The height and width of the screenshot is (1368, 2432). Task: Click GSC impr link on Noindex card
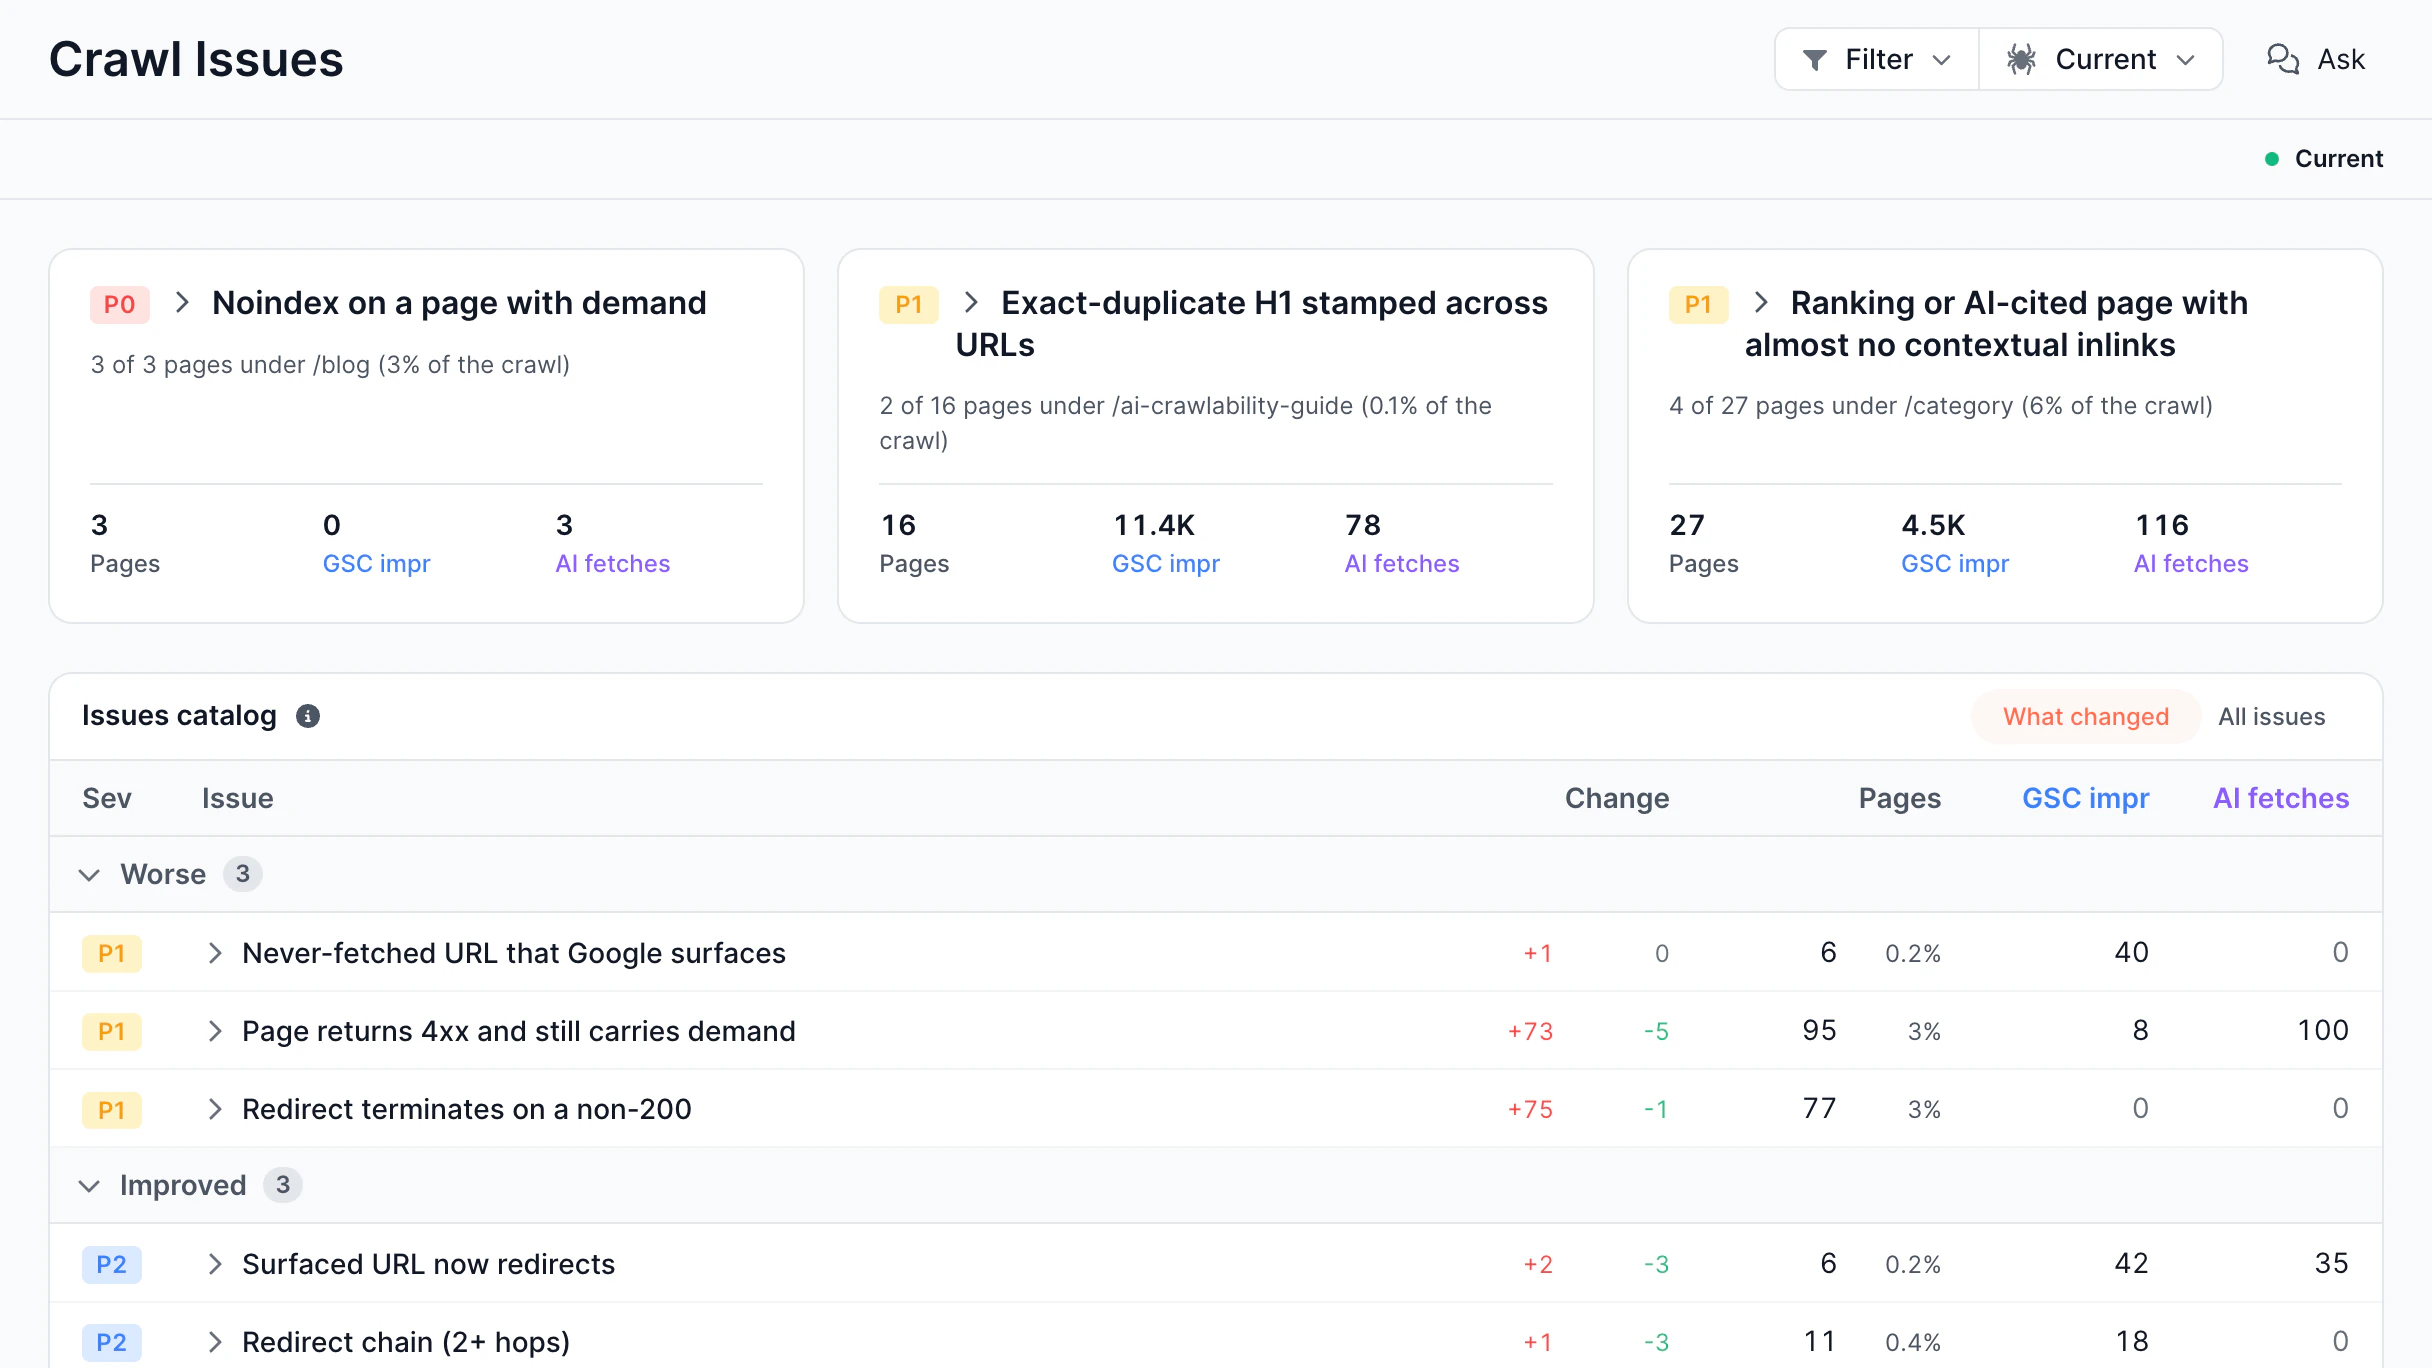[x=376, y=564]
